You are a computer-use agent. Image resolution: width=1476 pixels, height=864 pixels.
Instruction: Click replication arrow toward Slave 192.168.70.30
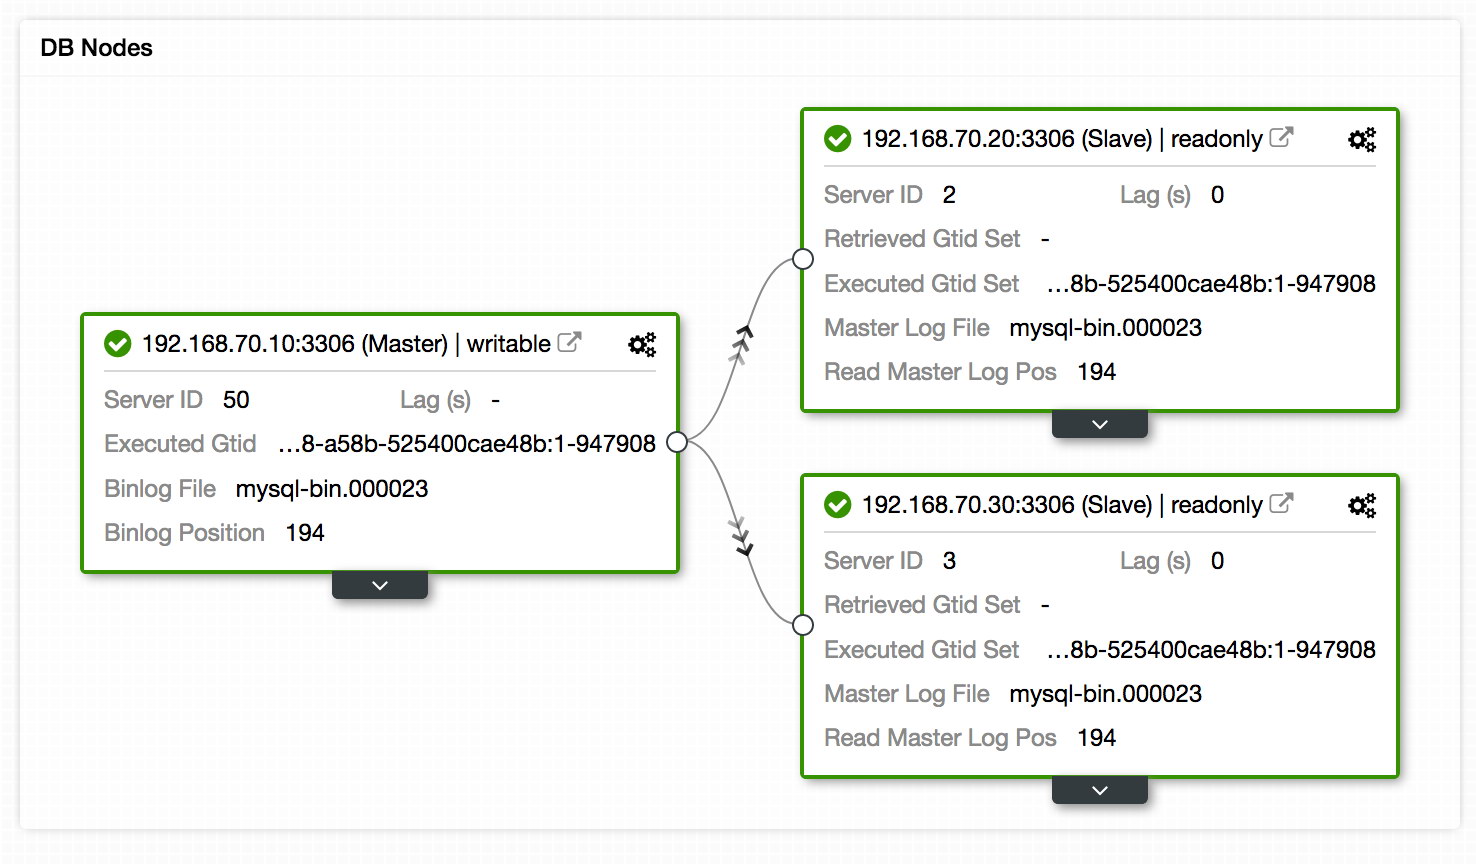[x=741, y=537]
